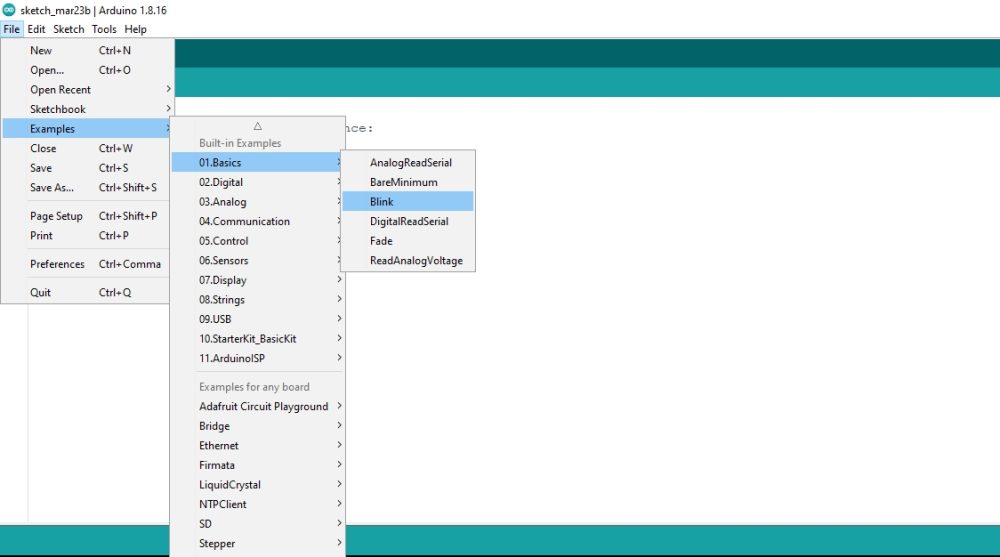Expand the Open Recent submenu

click(60, 90)
